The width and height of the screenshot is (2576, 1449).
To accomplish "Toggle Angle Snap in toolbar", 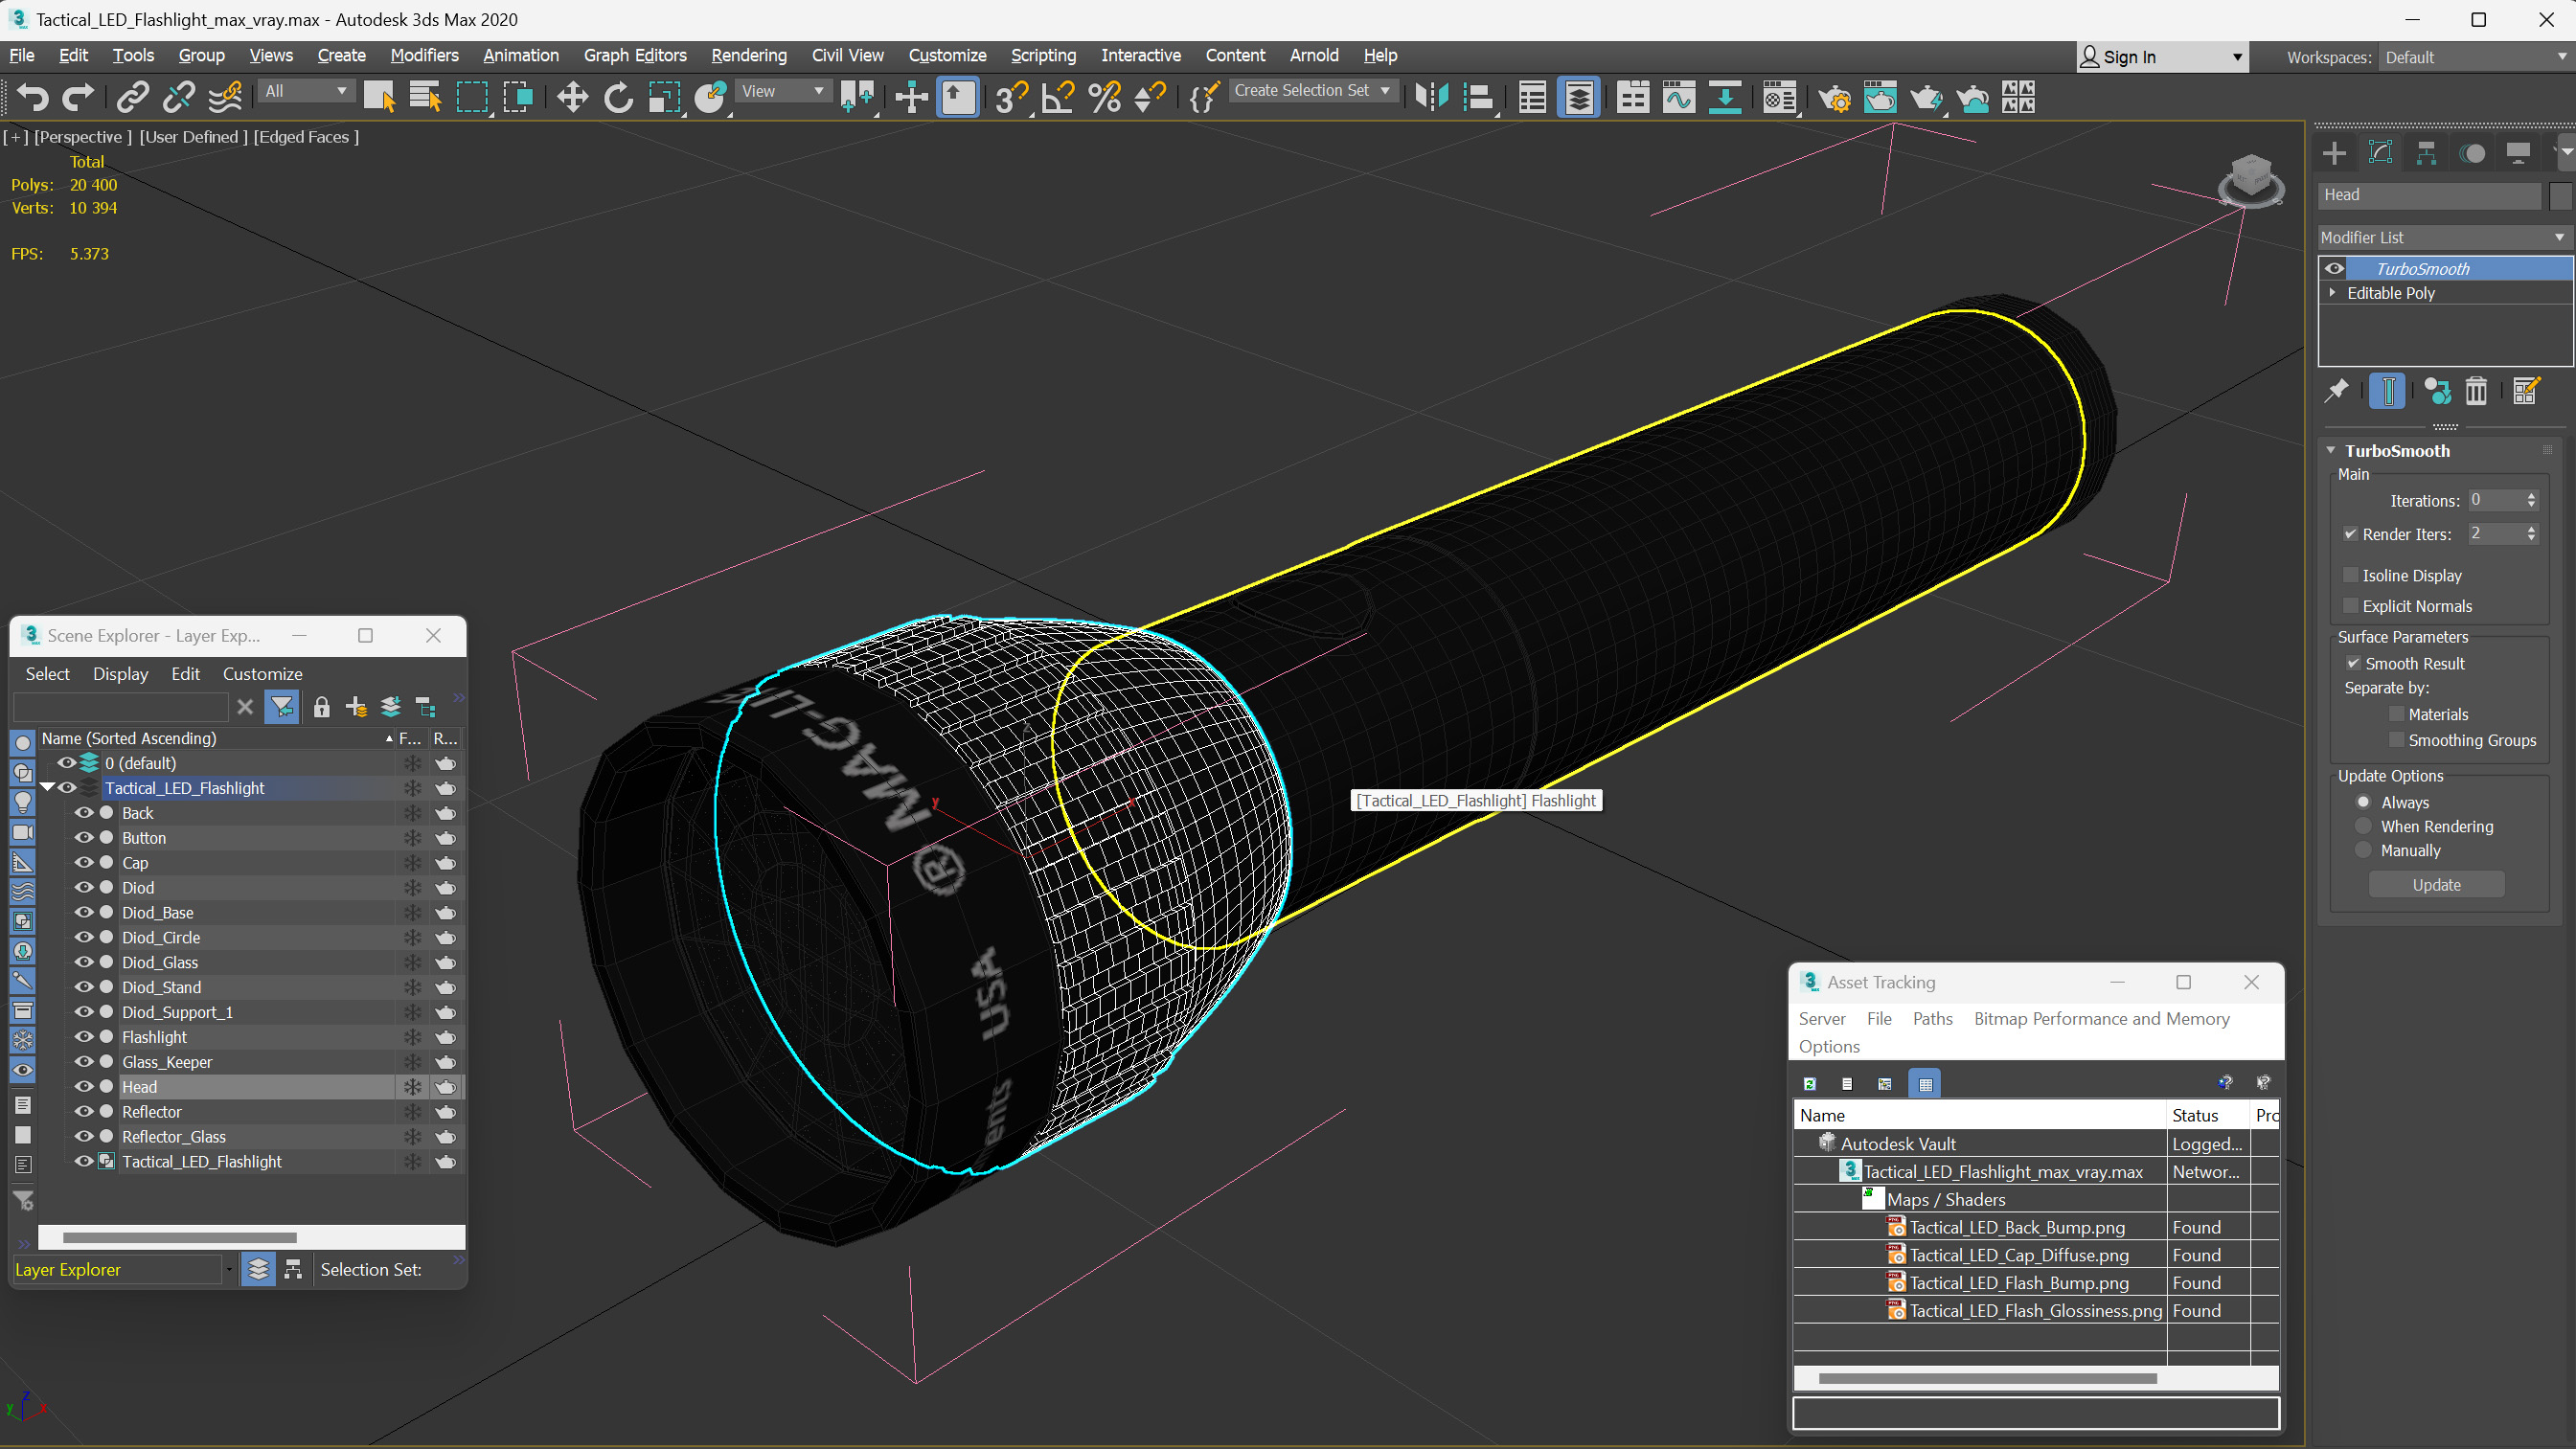I will 1058,97.
